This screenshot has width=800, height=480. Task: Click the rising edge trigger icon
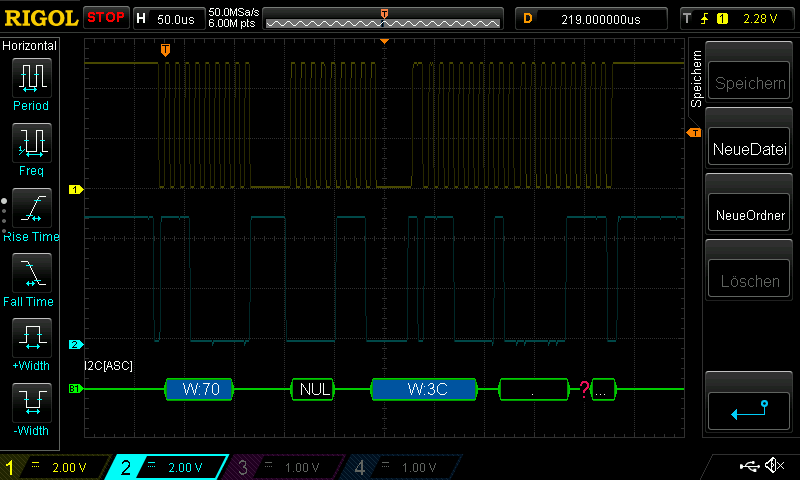(705, 19)
